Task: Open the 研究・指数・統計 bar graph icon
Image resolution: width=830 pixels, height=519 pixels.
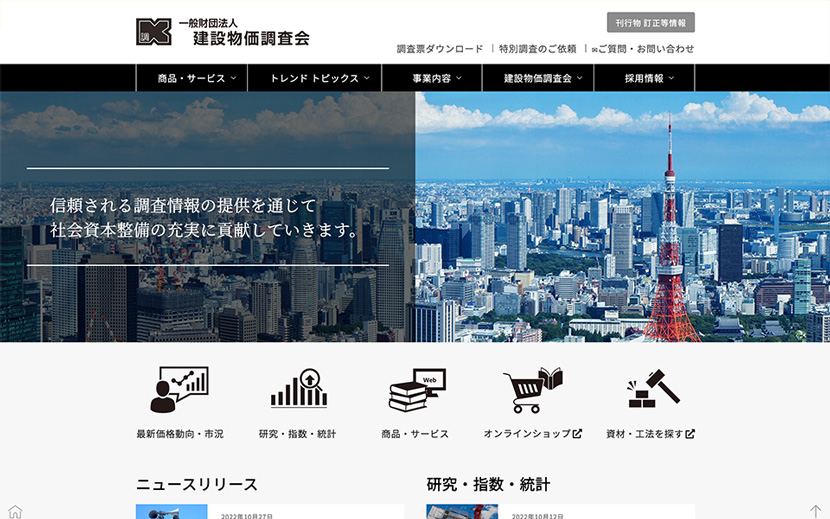Action: (x=299, y=388)
